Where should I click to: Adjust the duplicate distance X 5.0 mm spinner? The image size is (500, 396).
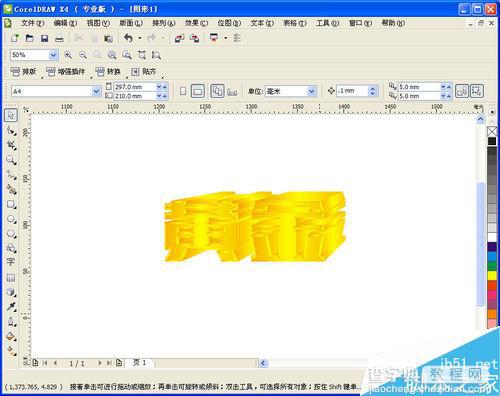click(446, 87)
